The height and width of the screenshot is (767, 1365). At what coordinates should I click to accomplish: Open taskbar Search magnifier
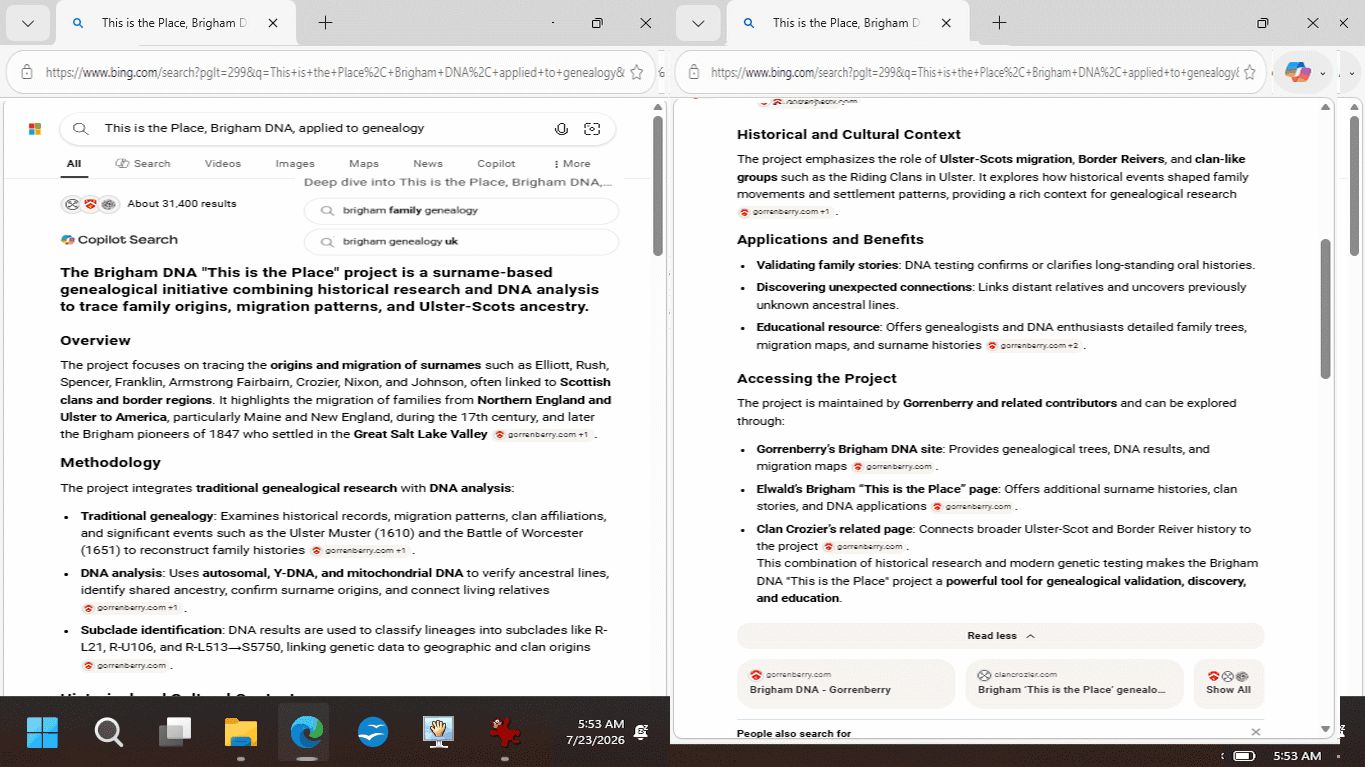click(108, 733)
